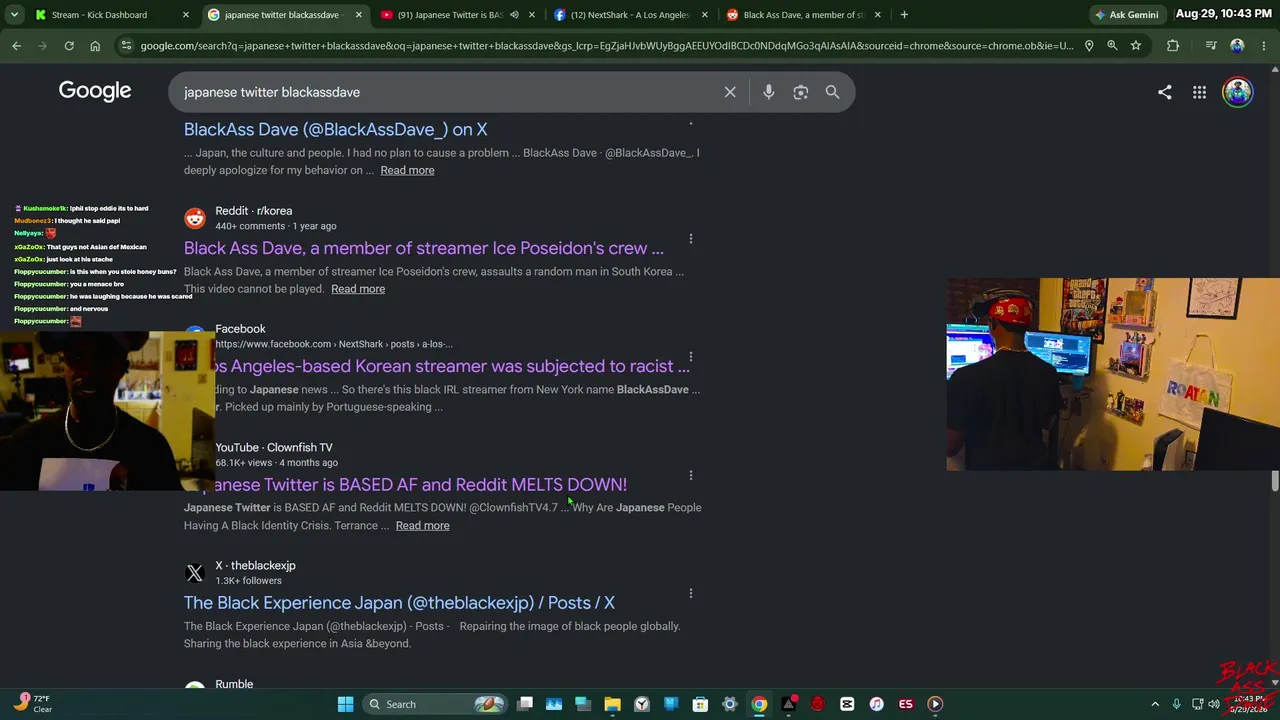
Task: Open the tab search dropdown
Action: (14, 15)
